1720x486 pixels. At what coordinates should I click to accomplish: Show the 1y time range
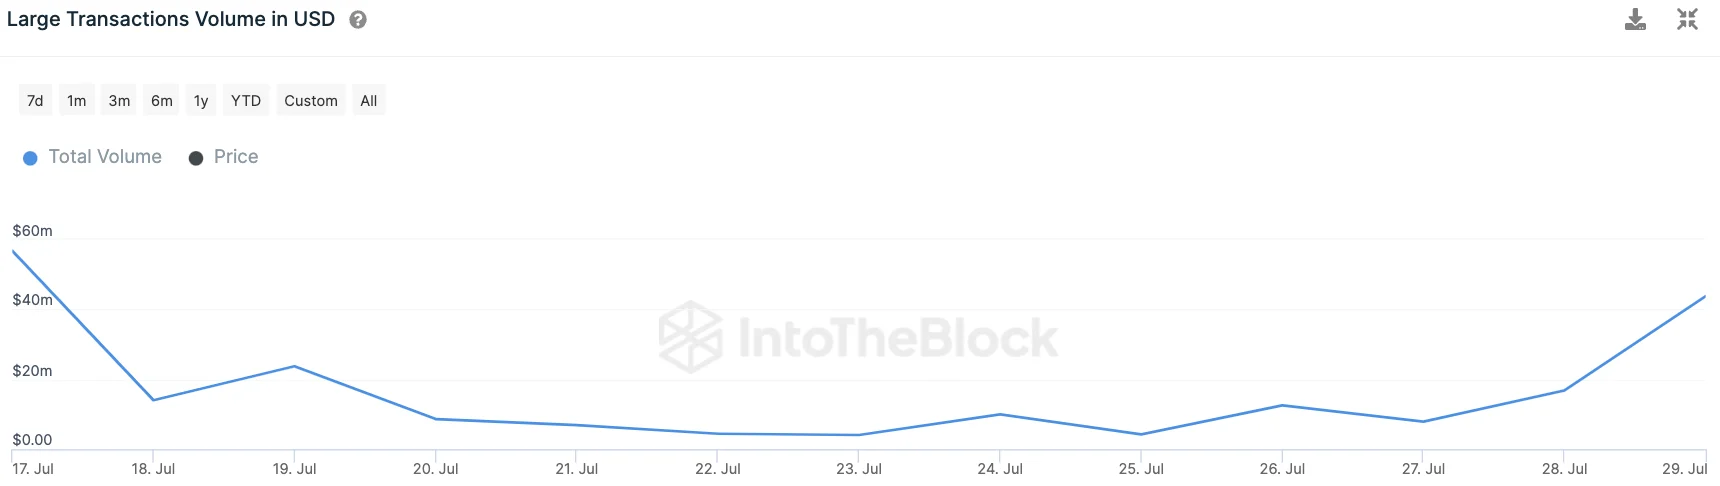pyautogui.click(x=201, y=101)
